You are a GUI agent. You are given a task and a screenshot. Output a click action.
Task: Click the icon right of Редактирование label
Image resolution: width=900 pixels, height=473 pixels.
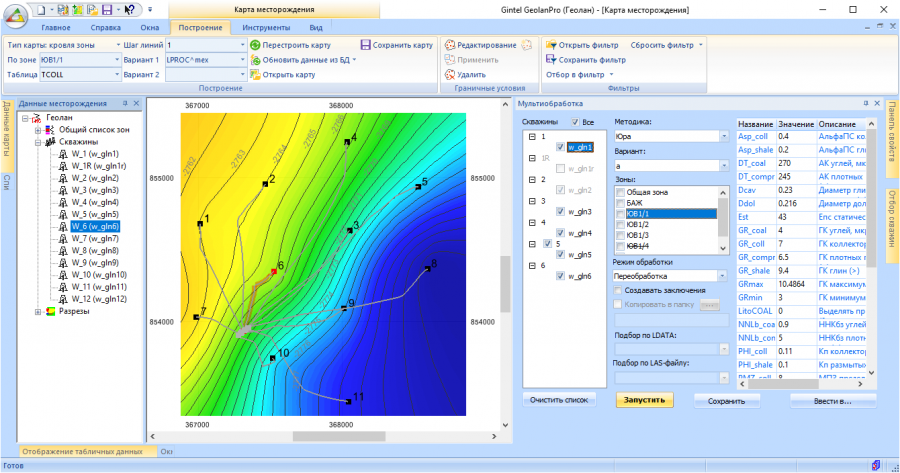[x=526, y=45]
